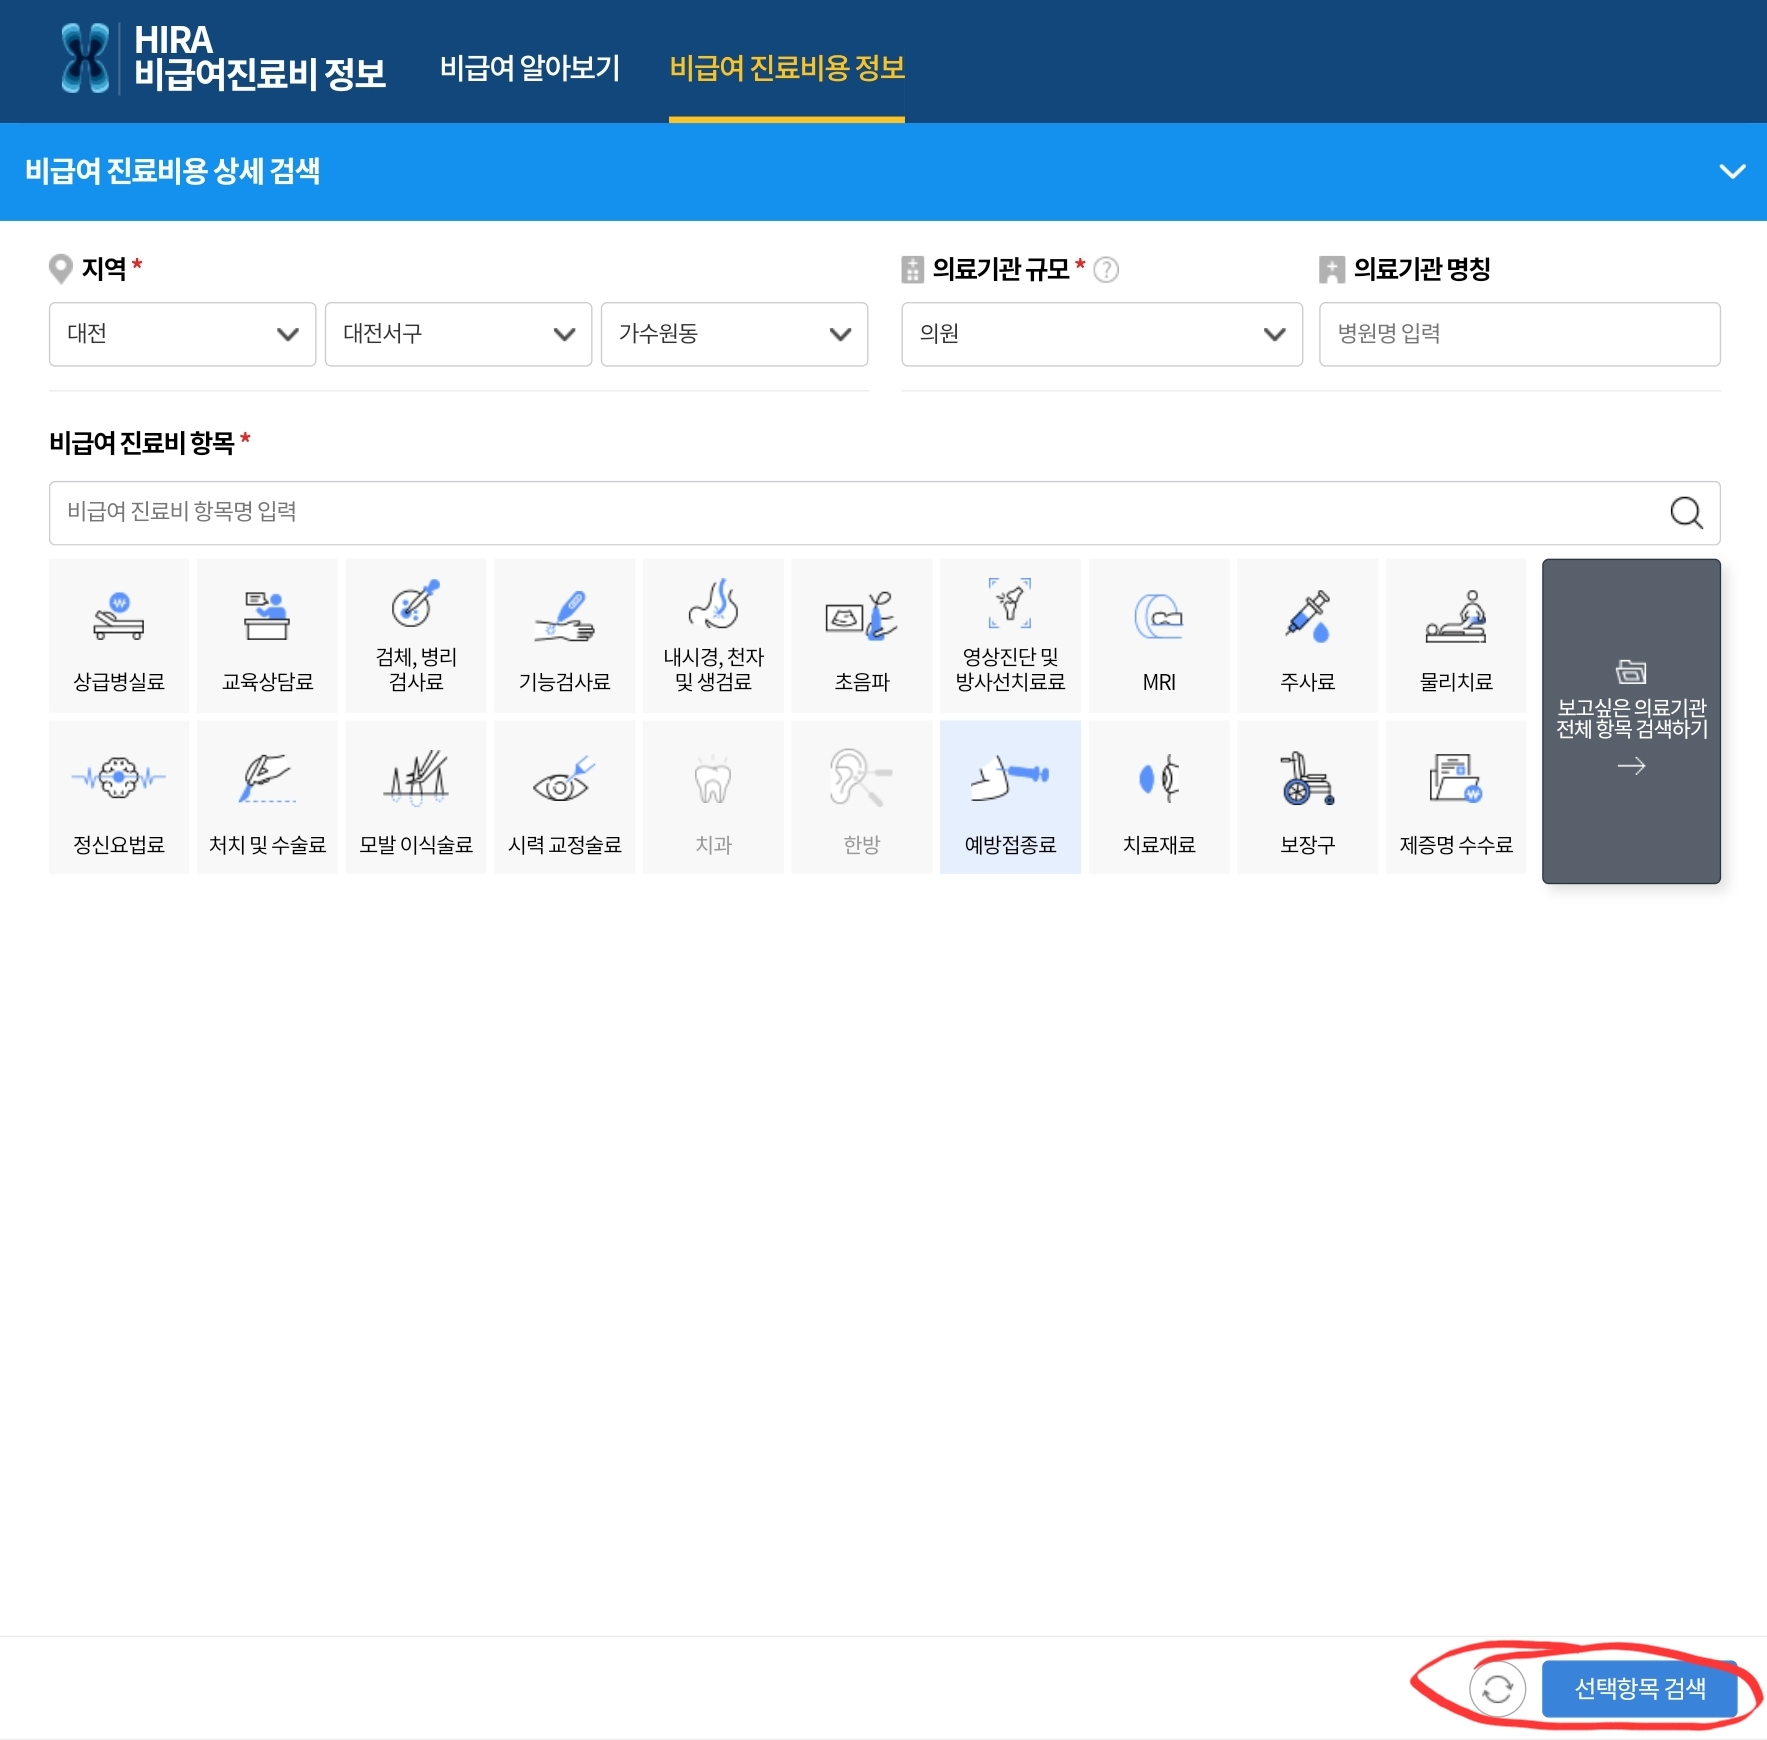The width and height of the screenshot is (1767, 1740).
Task: Select 영상진단 및 방사선치료료 category
Action: (x=1010, y=636)
